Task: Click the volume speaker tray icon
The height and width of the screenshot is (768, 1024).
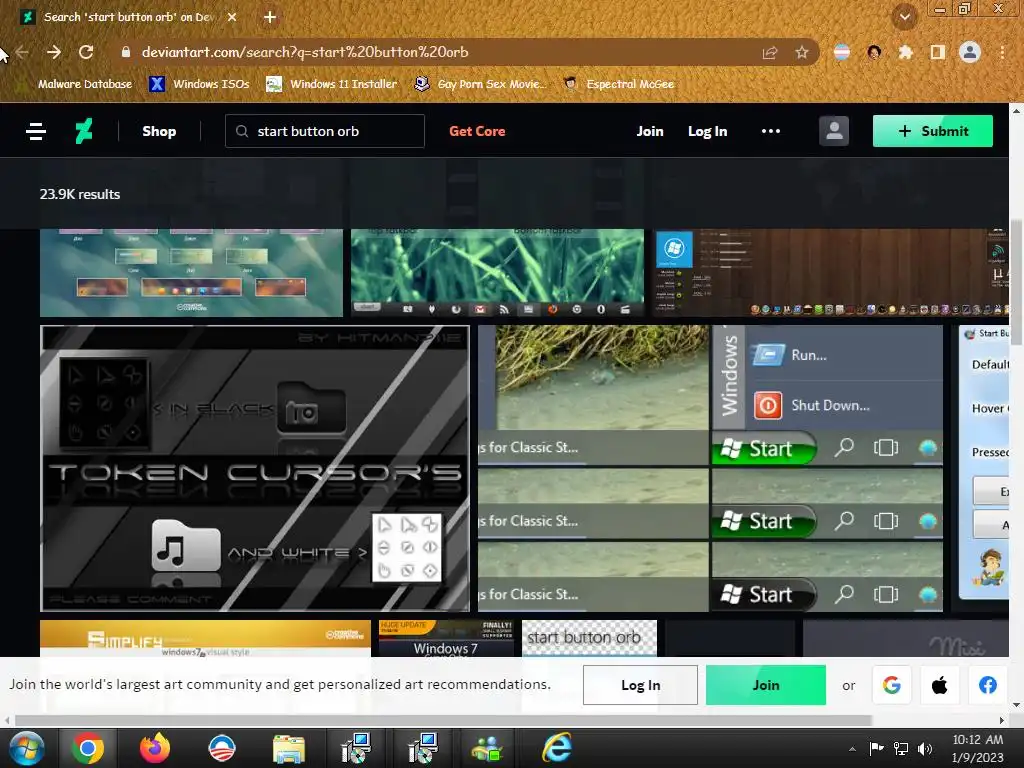Action: click(925, 748)
